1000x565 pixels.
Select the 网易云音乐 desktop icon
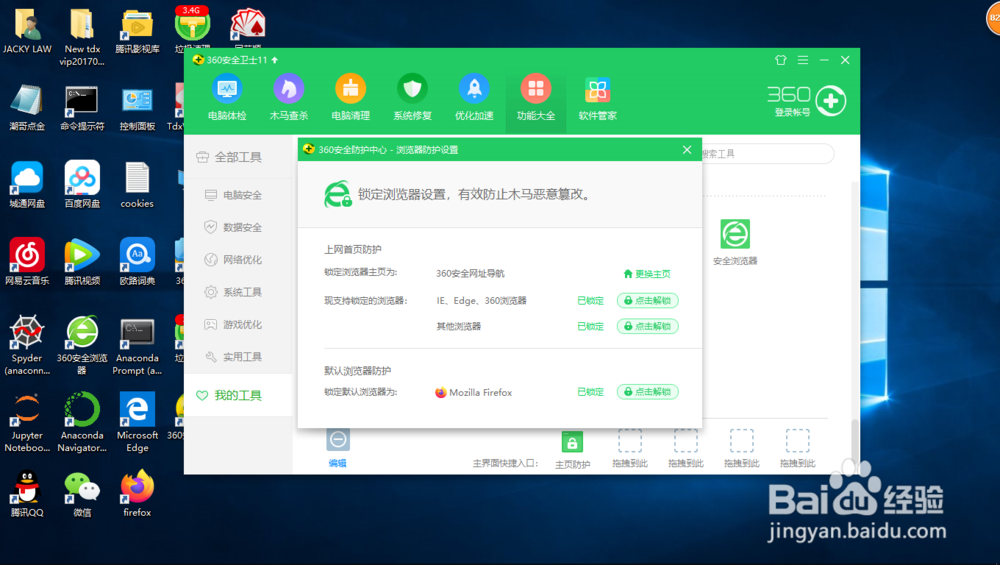pos(27,261)
